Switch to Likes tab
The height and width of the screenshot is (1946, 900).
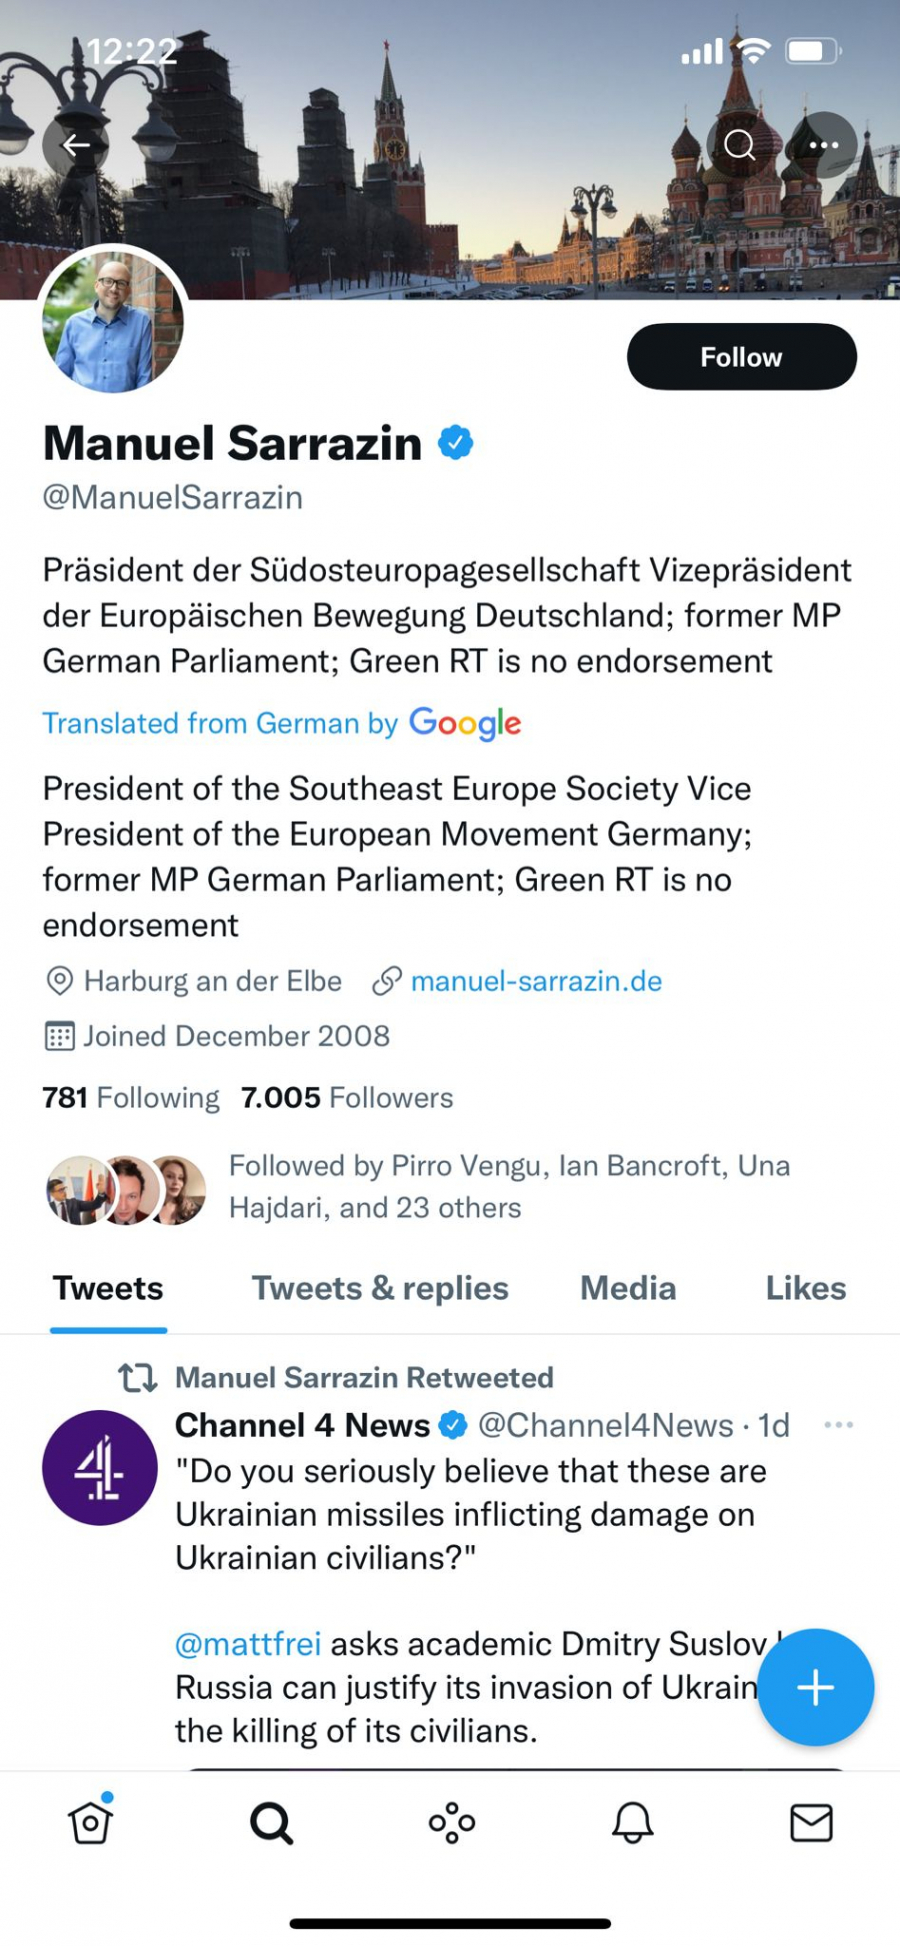coord(805,1288)
